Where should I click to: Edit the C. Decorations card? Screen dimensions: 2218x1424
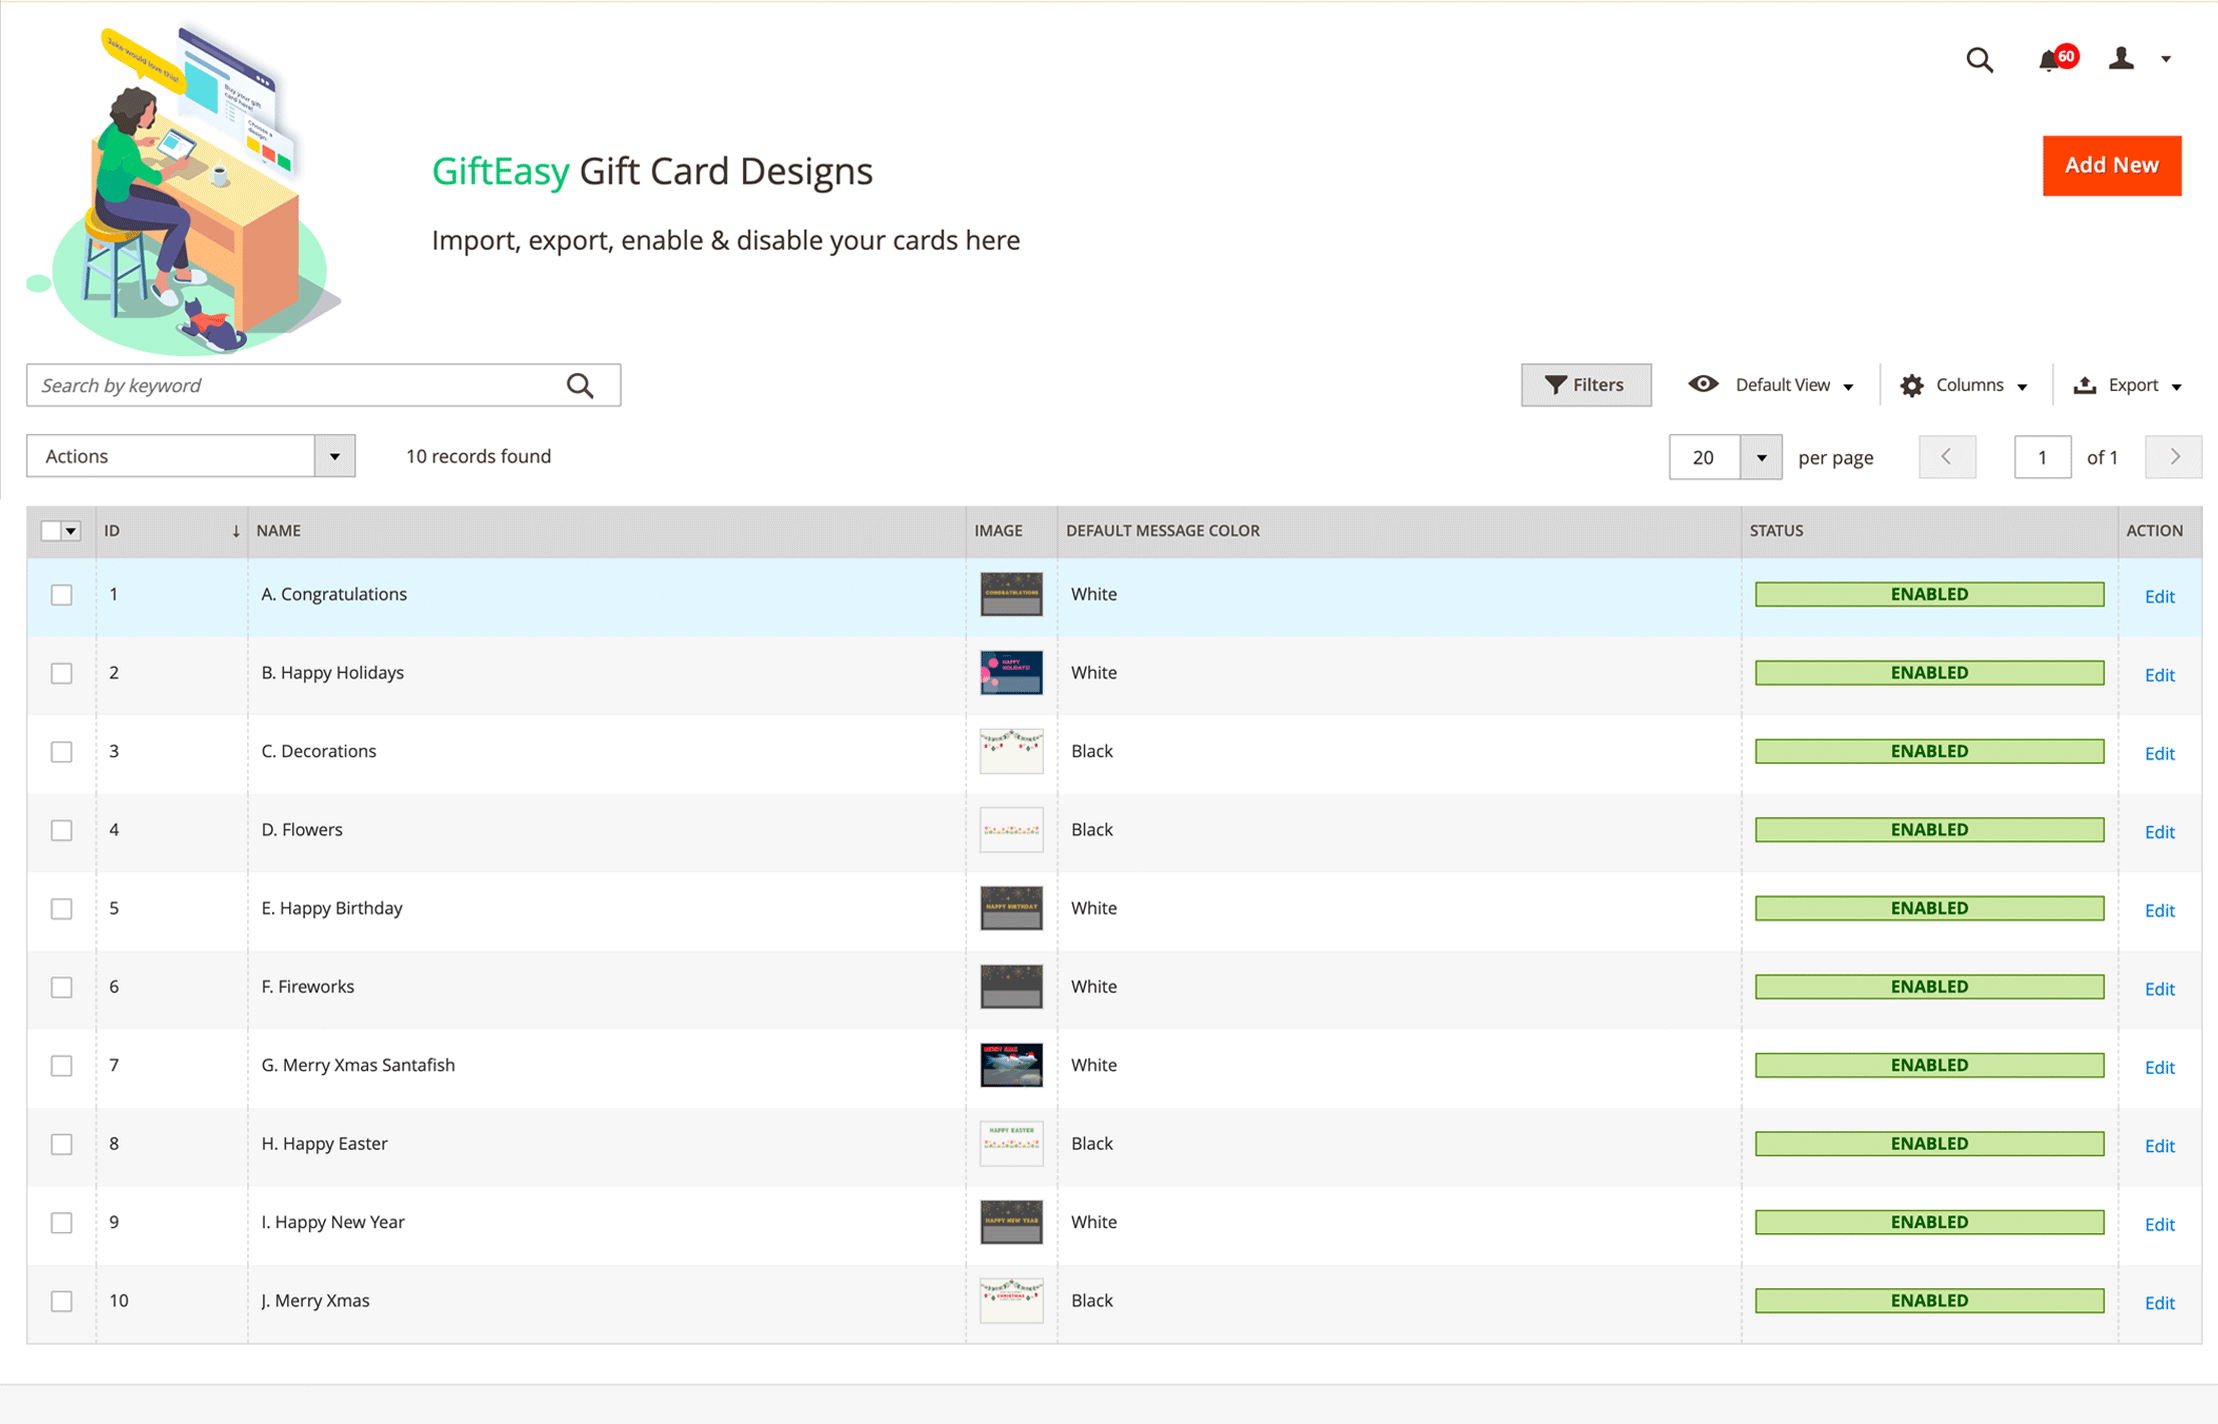(x=2159, y=753)
